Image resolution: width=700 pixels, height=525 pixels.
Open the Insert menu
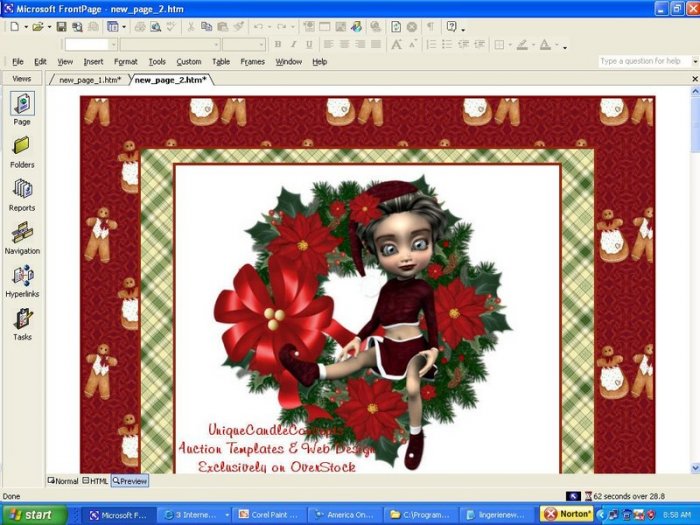(x=93, y=62)
